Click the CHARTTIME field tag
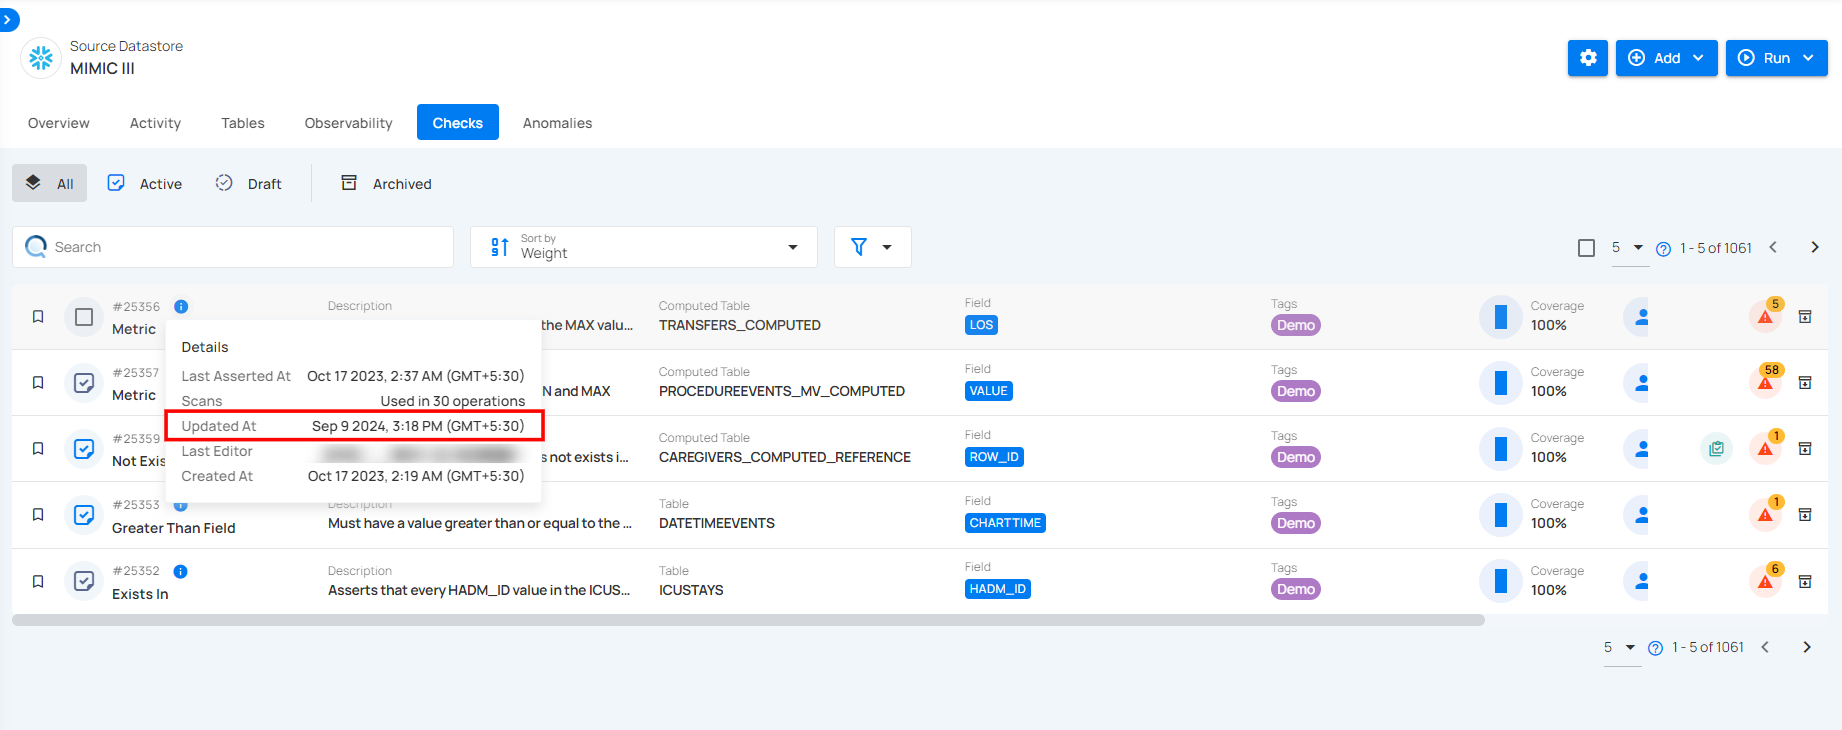1842x730 pixels. [1005, 523]
